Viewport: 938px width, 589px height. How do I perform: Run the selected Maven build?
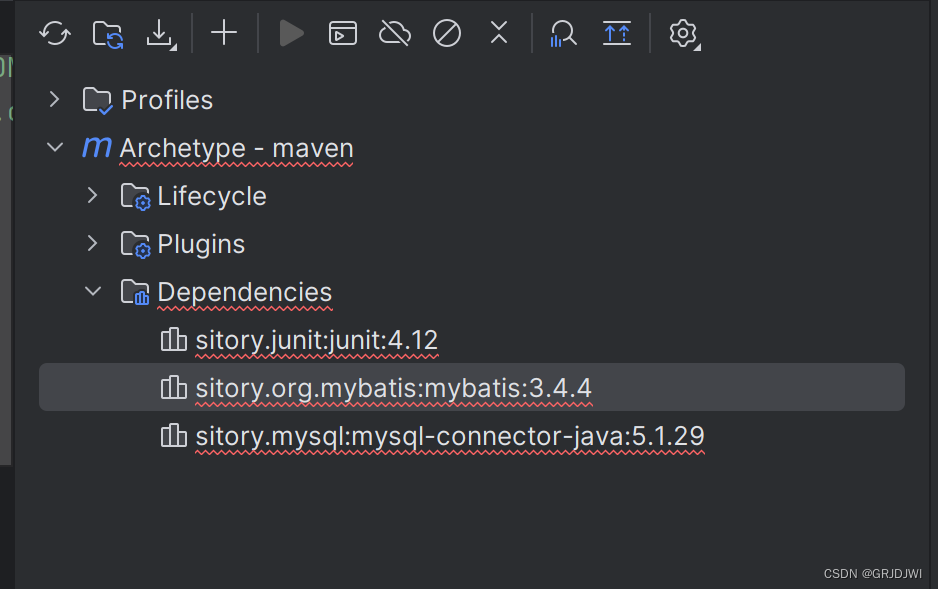(x=291, y=33)
